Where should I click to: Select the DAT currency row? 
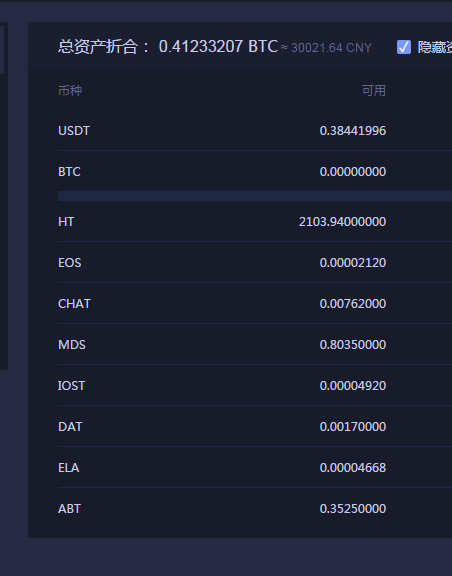coord(255,426)
